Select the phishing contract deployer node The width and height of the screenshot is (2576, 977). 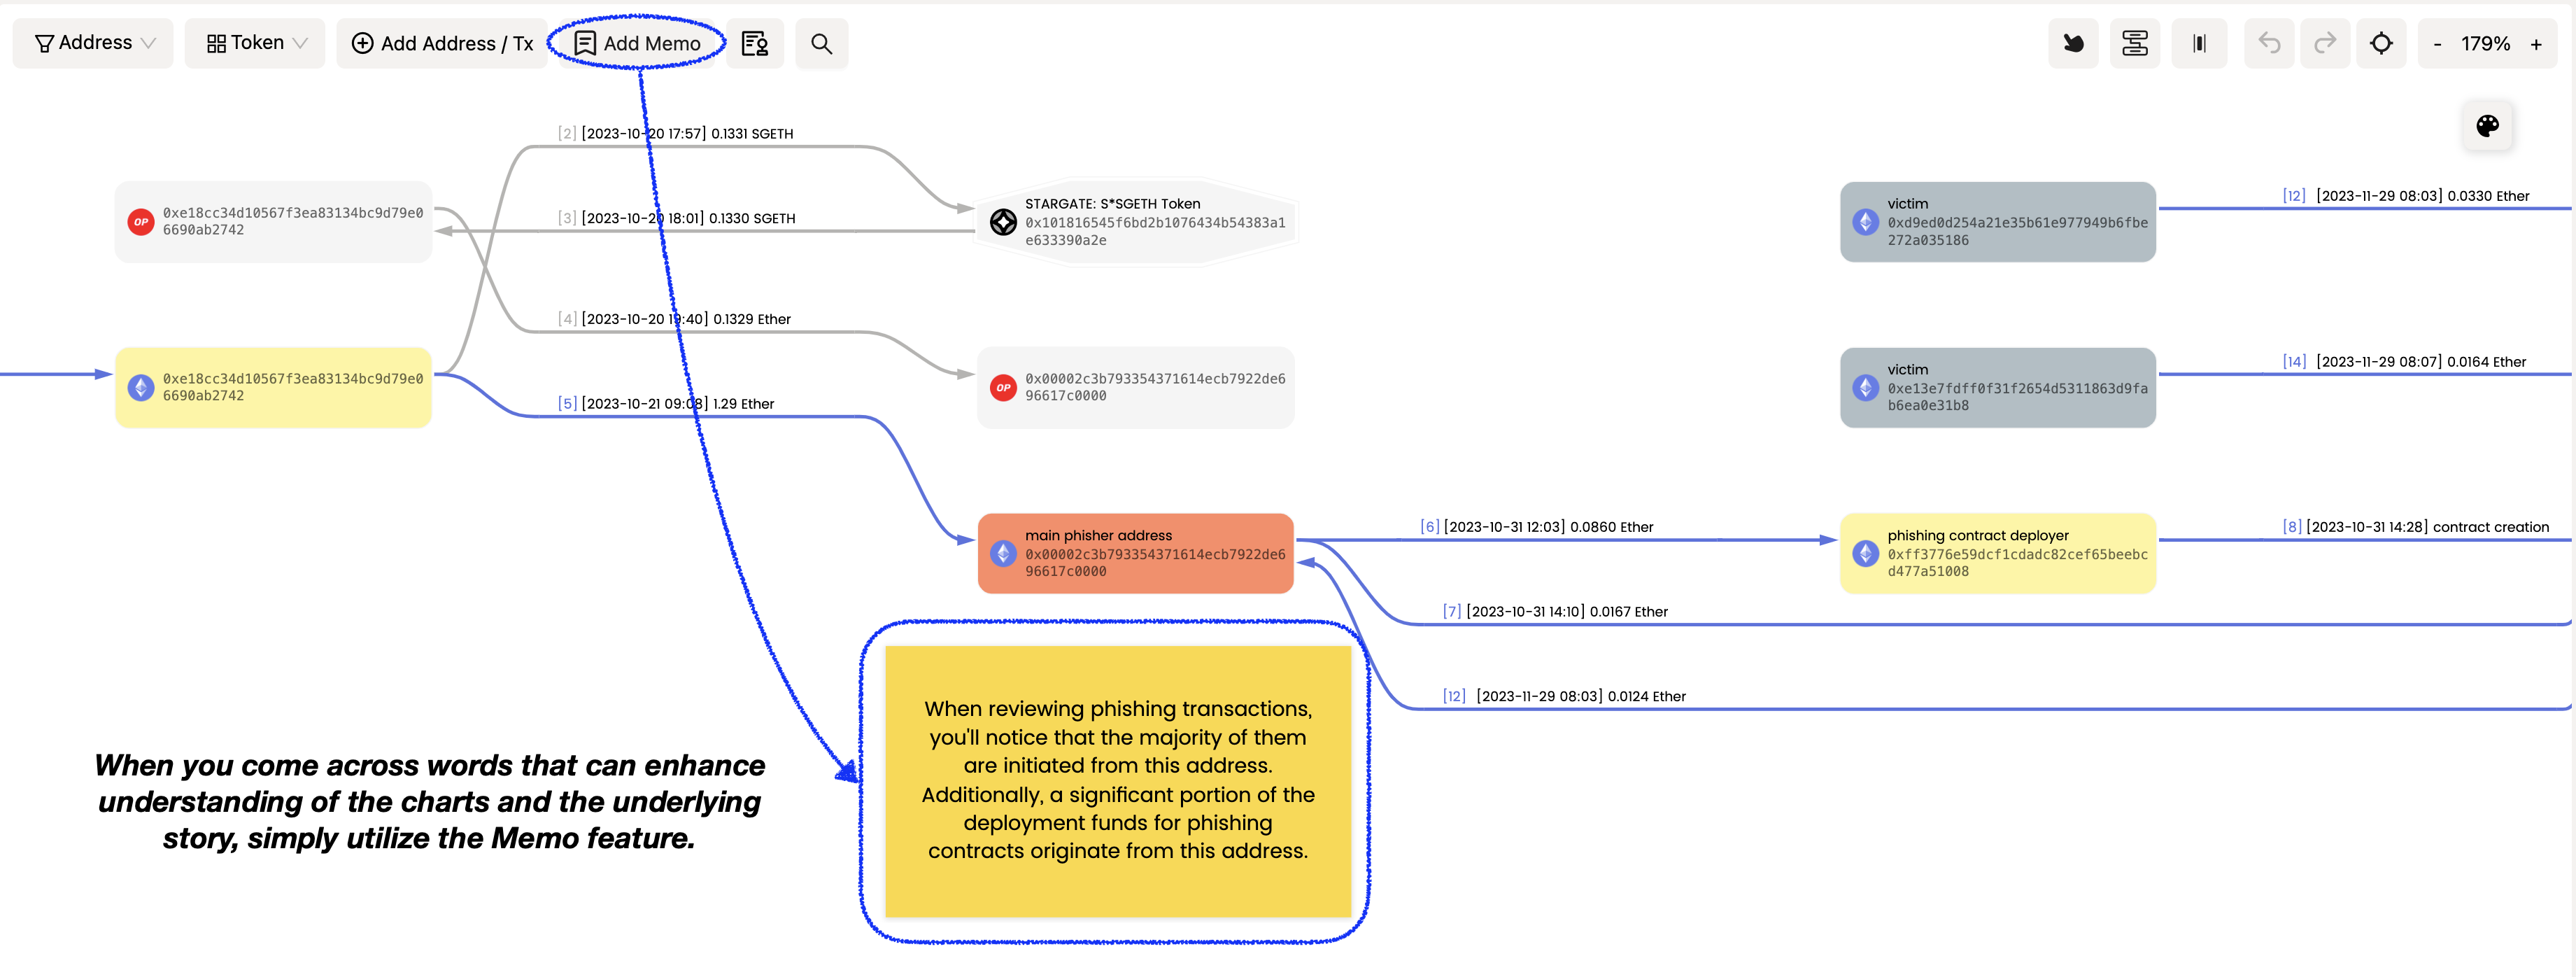click(x=1997, y=553)
